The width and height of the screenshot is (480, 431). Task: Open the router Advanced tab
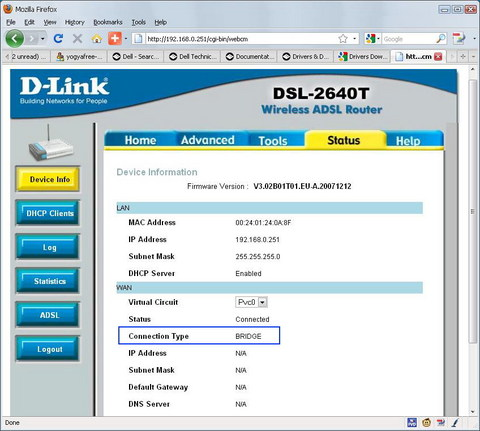(x=207, y=140)
